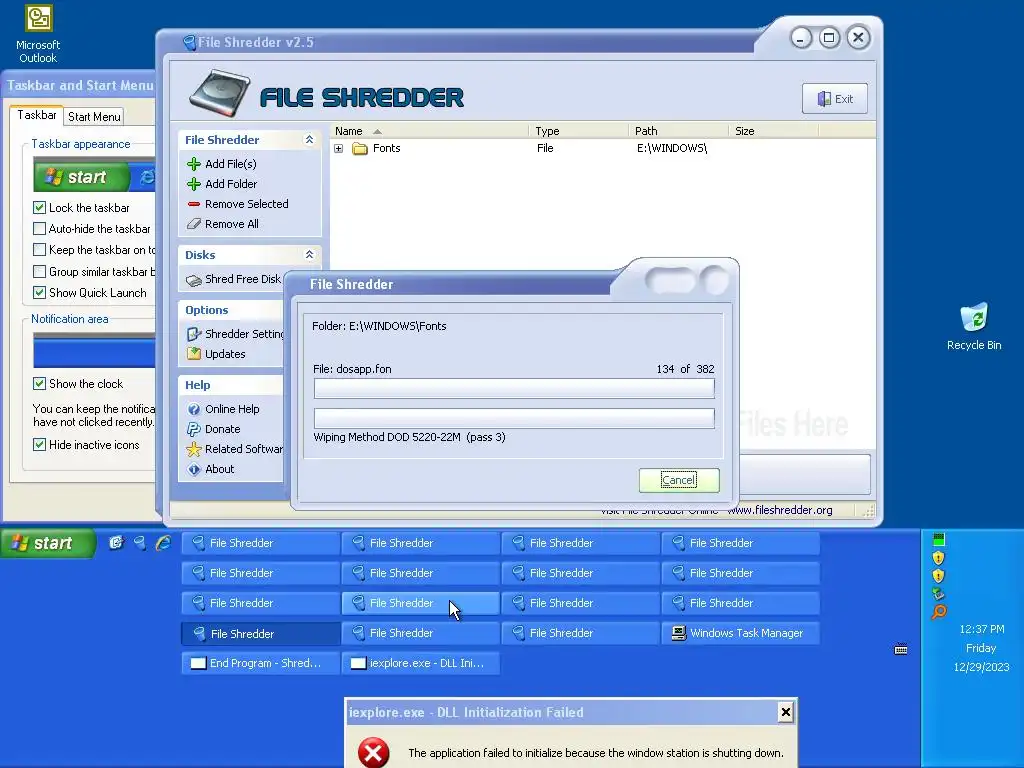Image resolution: width=1024 pixels, height=768 pixels.
Task: Switch to the Taskbar tab
Action: pyautogui.click(x=37, y=115)
